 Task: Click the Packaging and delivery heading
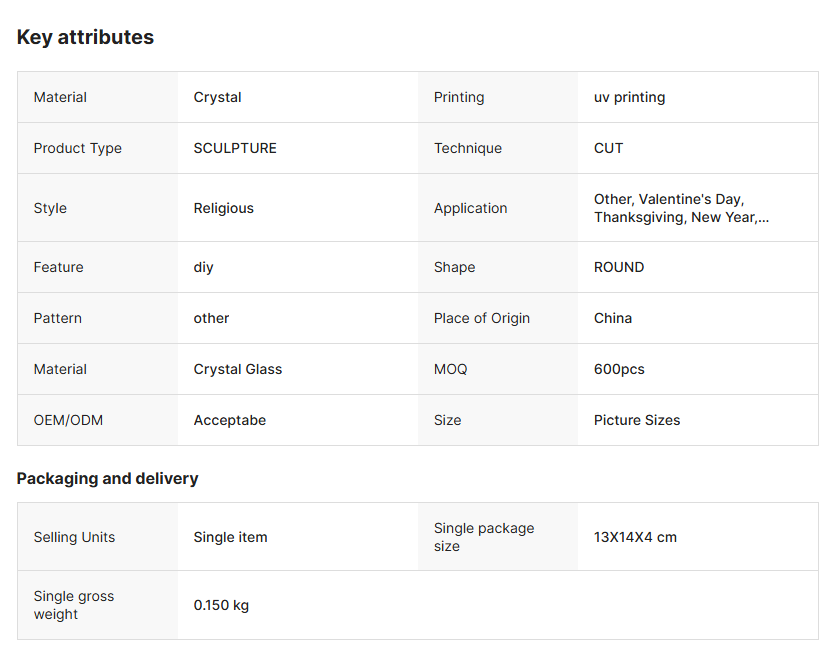pyautogui.click(x=108, y=478)
